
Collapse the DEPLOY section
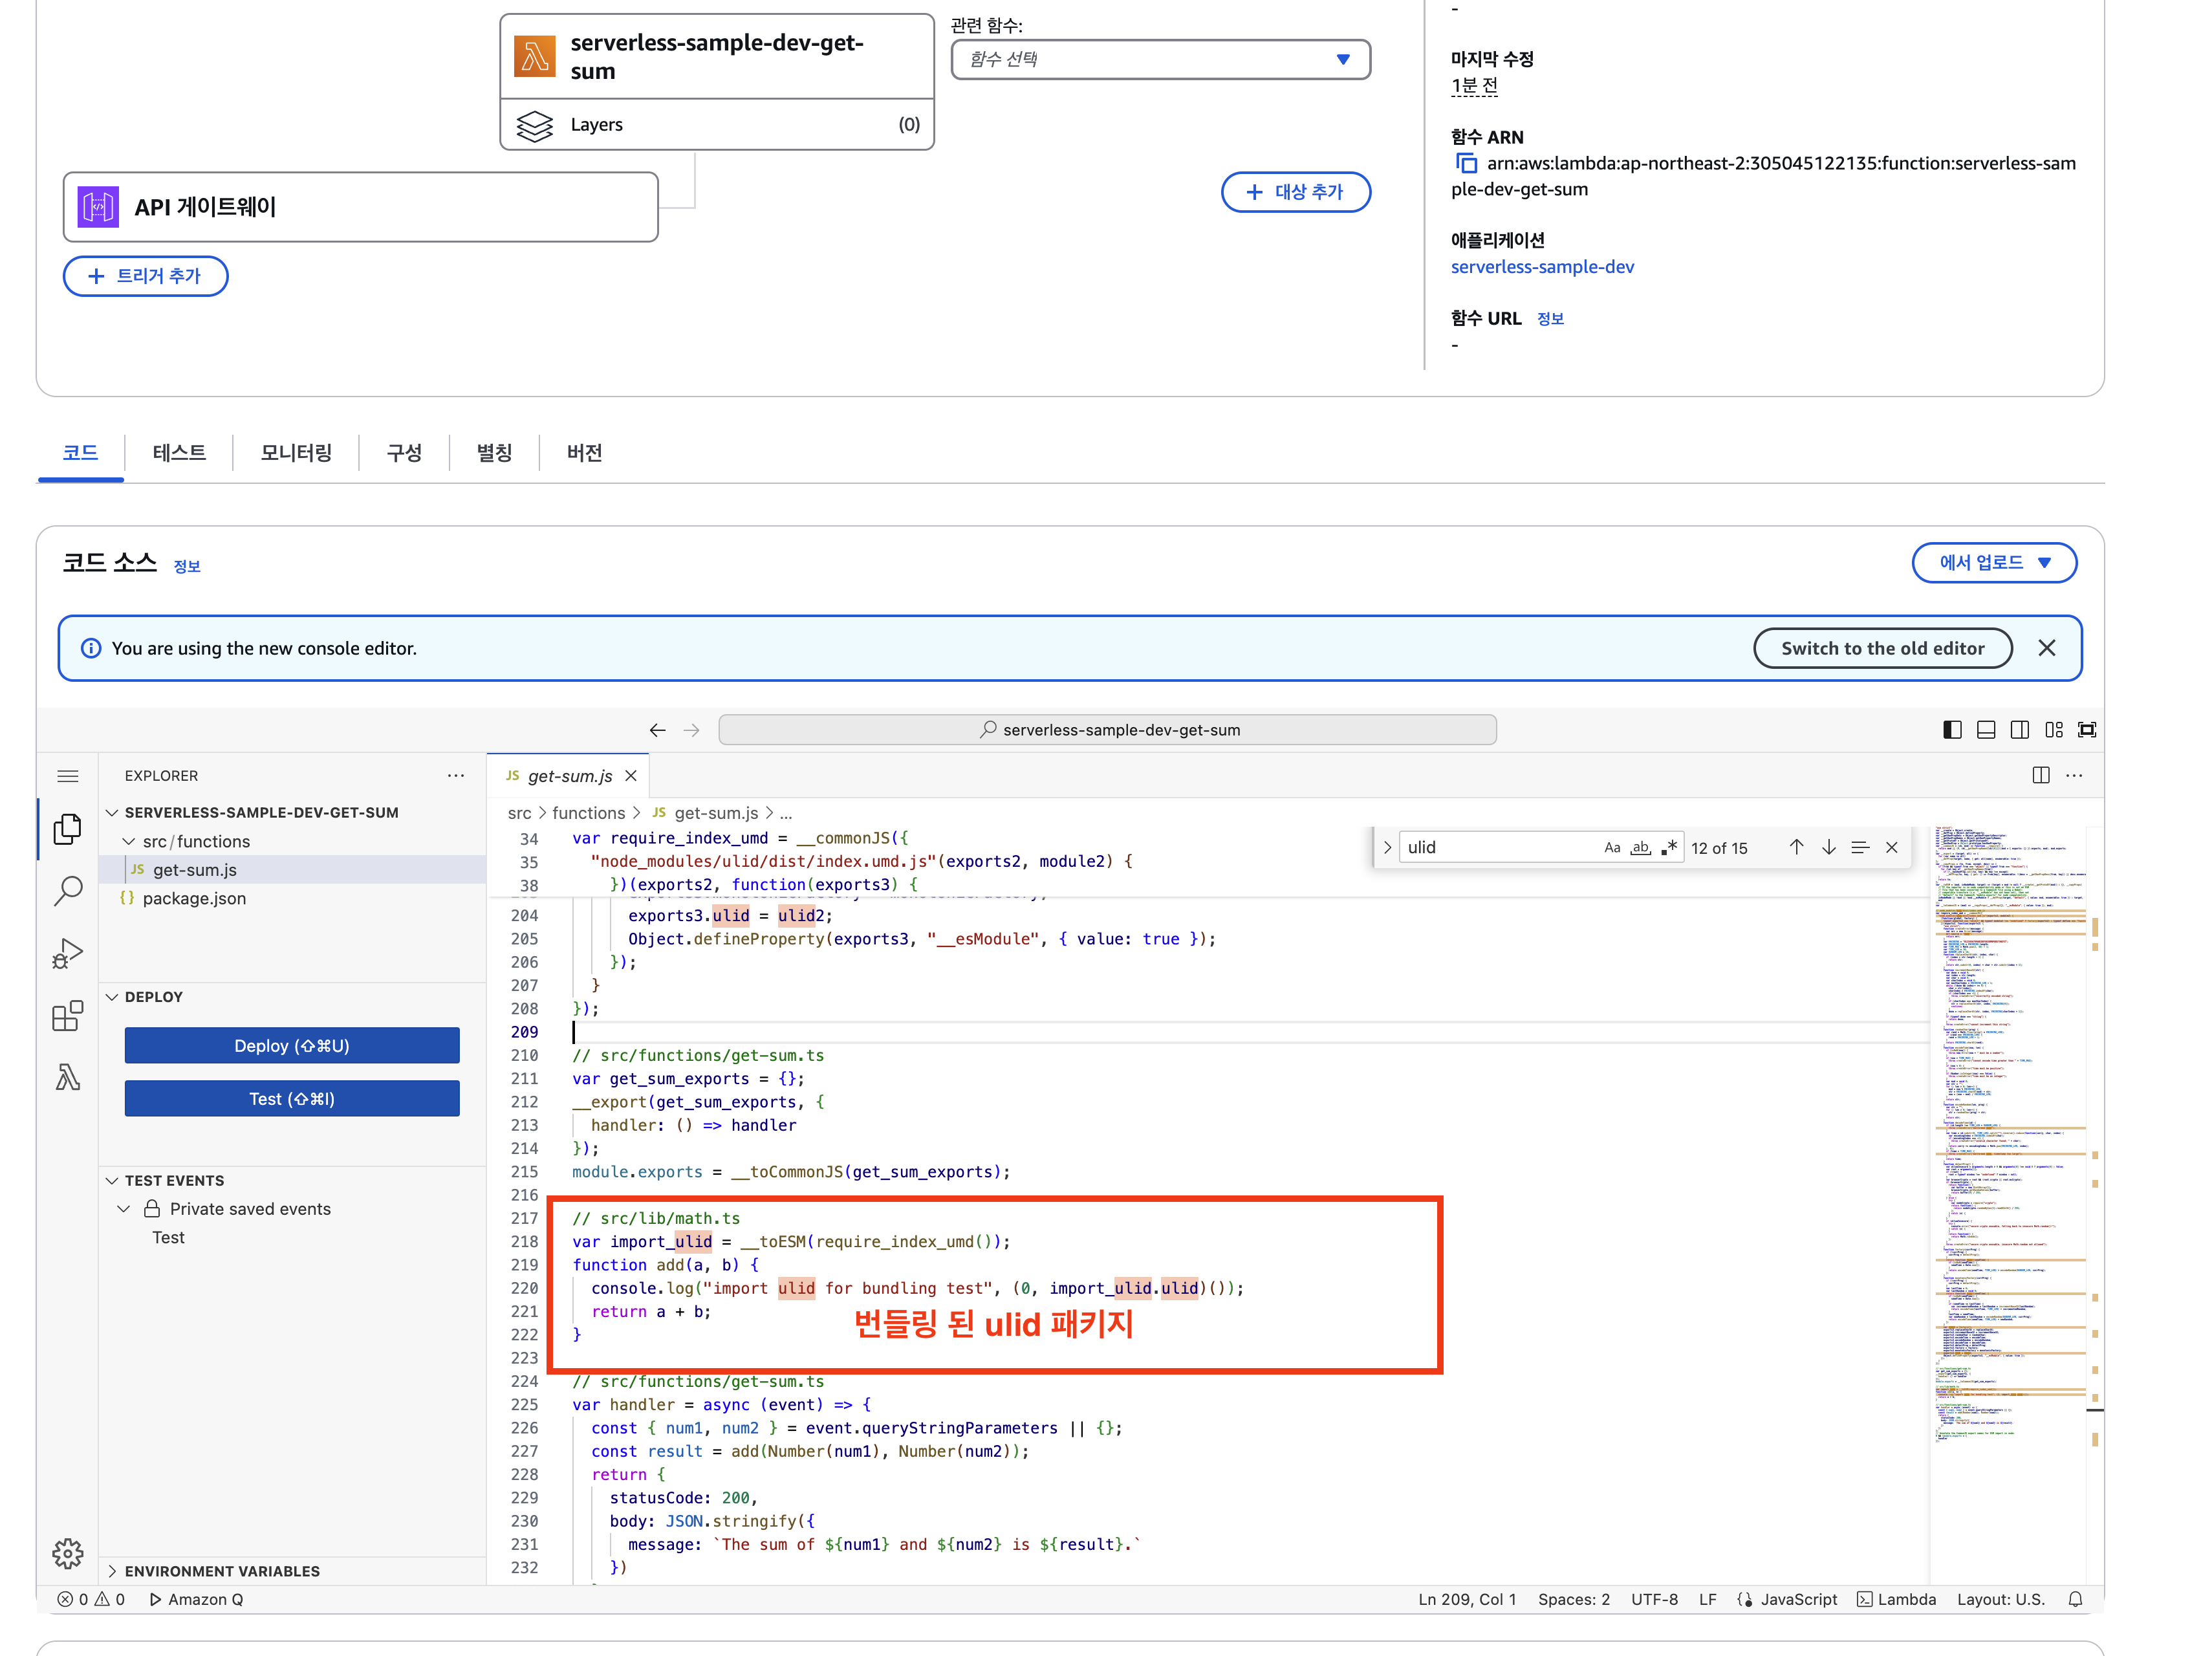(153, 997)
